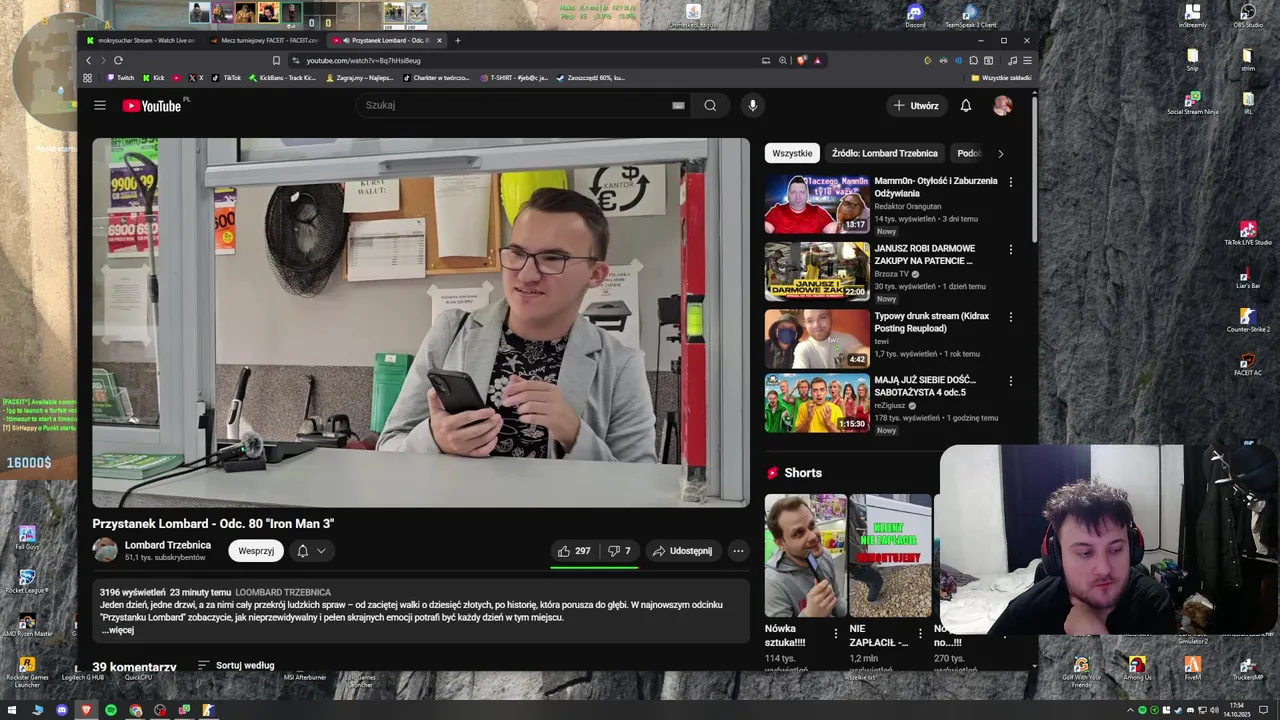Click the main video player frame
Screen dimensions: 1280x720
tap(421, 323)
